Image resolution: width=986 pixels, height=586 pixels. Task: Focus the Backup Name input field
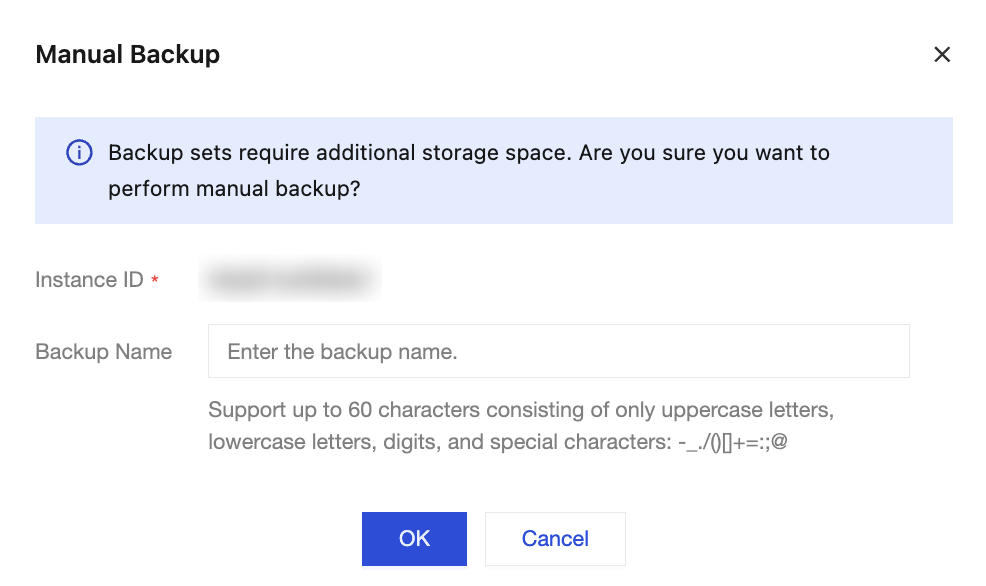(558, 351)
